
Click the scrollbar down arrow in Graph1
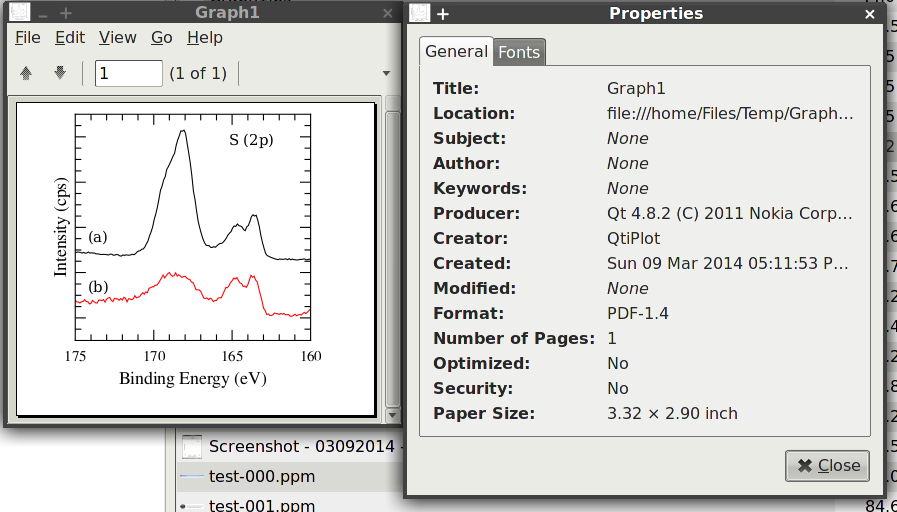click(392, 414)
